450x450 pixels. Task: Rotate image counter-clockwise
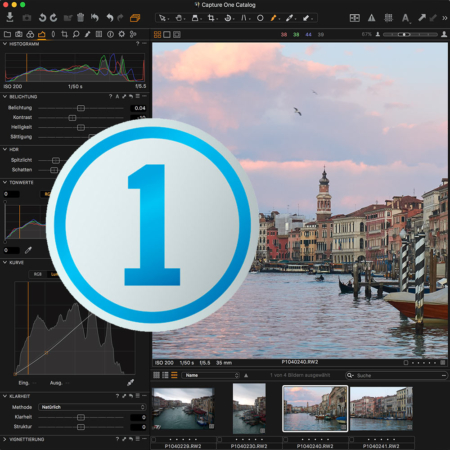pos(42,17)
